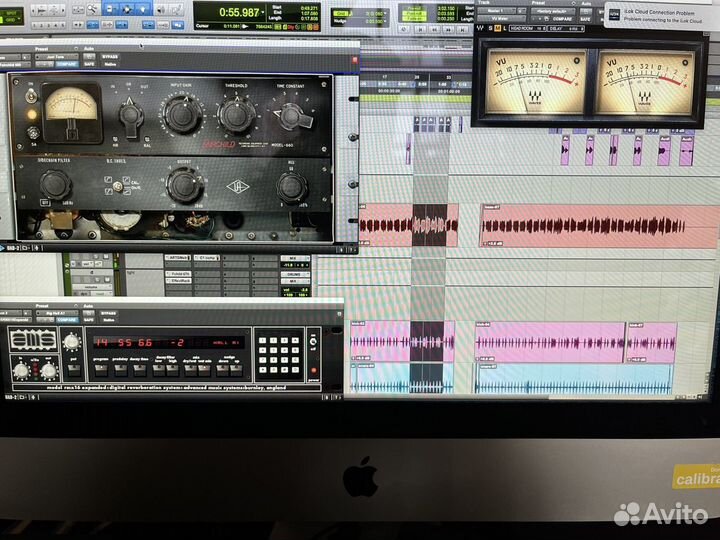Click COMPARE in the AMS RMX16 header
The image size is (720, 540).
[67, 320]
